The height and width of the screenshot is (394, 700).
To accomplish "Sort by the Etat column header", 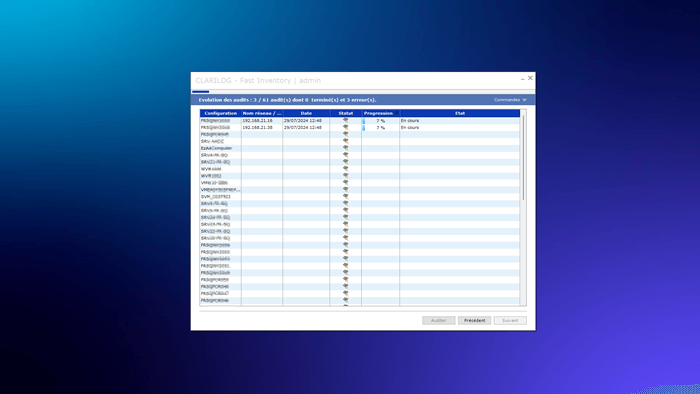I will [460, 113].
